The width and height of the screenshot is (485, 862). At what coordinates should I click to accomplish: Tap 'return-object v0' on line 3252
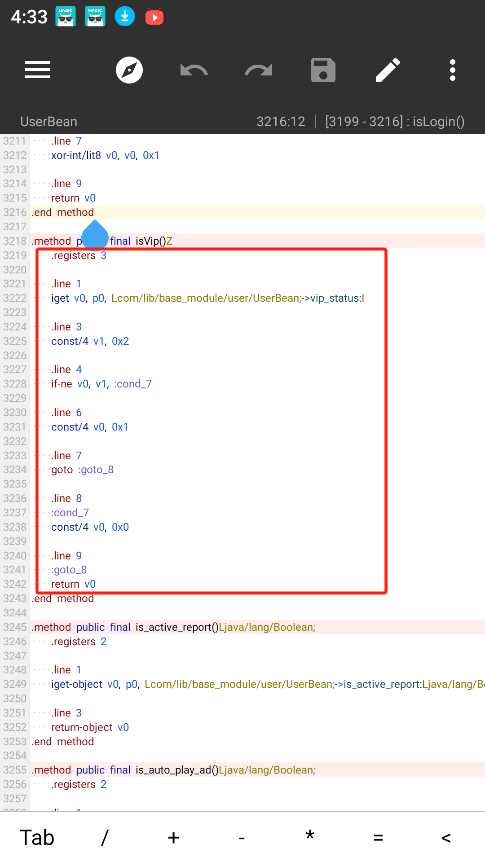(90, 727)
